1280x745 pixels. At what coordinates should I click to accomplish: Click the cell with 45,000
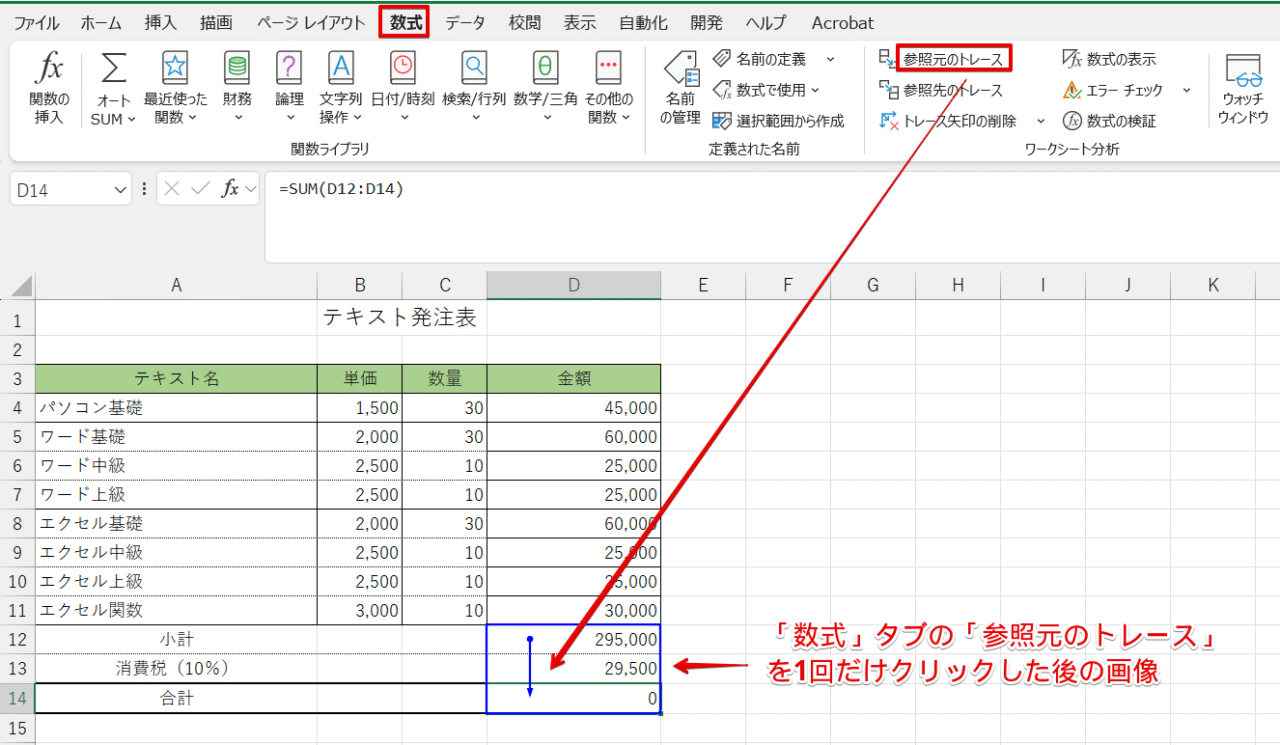tap(574, 408)
